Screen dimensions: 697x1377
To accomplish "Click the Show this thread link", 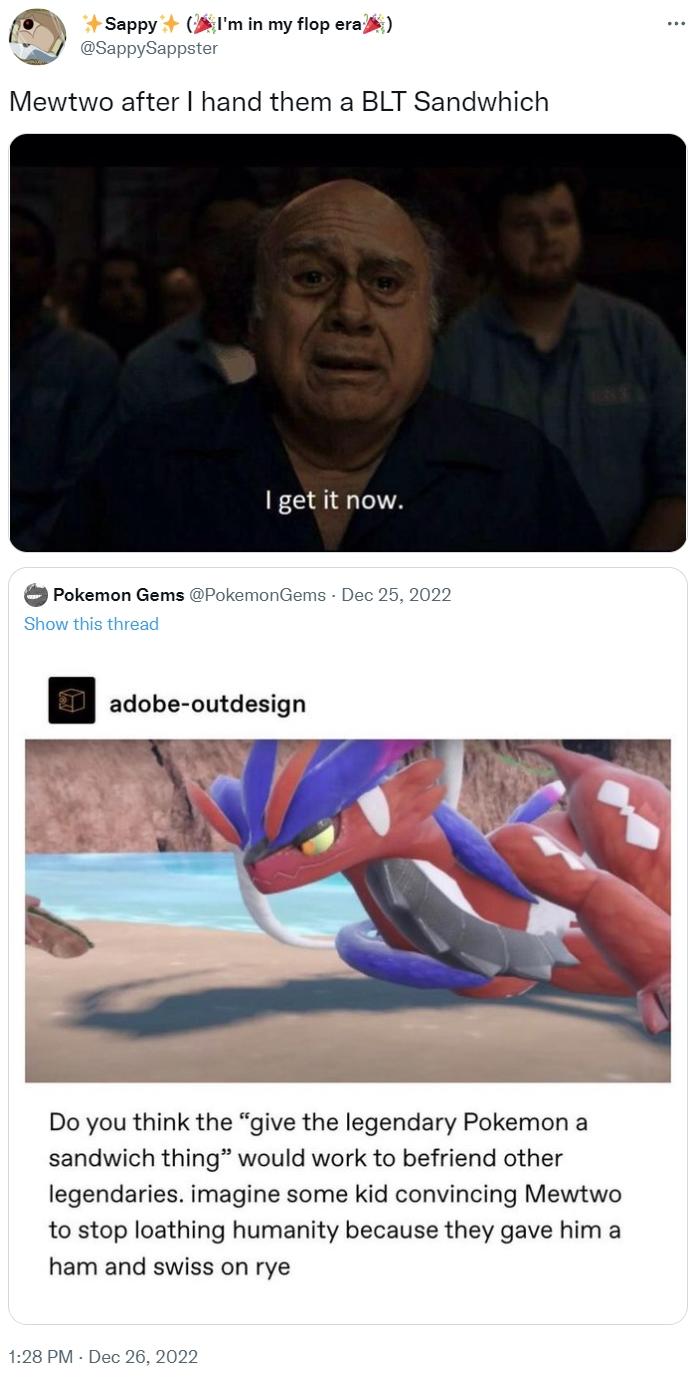I will pos(91,624).
